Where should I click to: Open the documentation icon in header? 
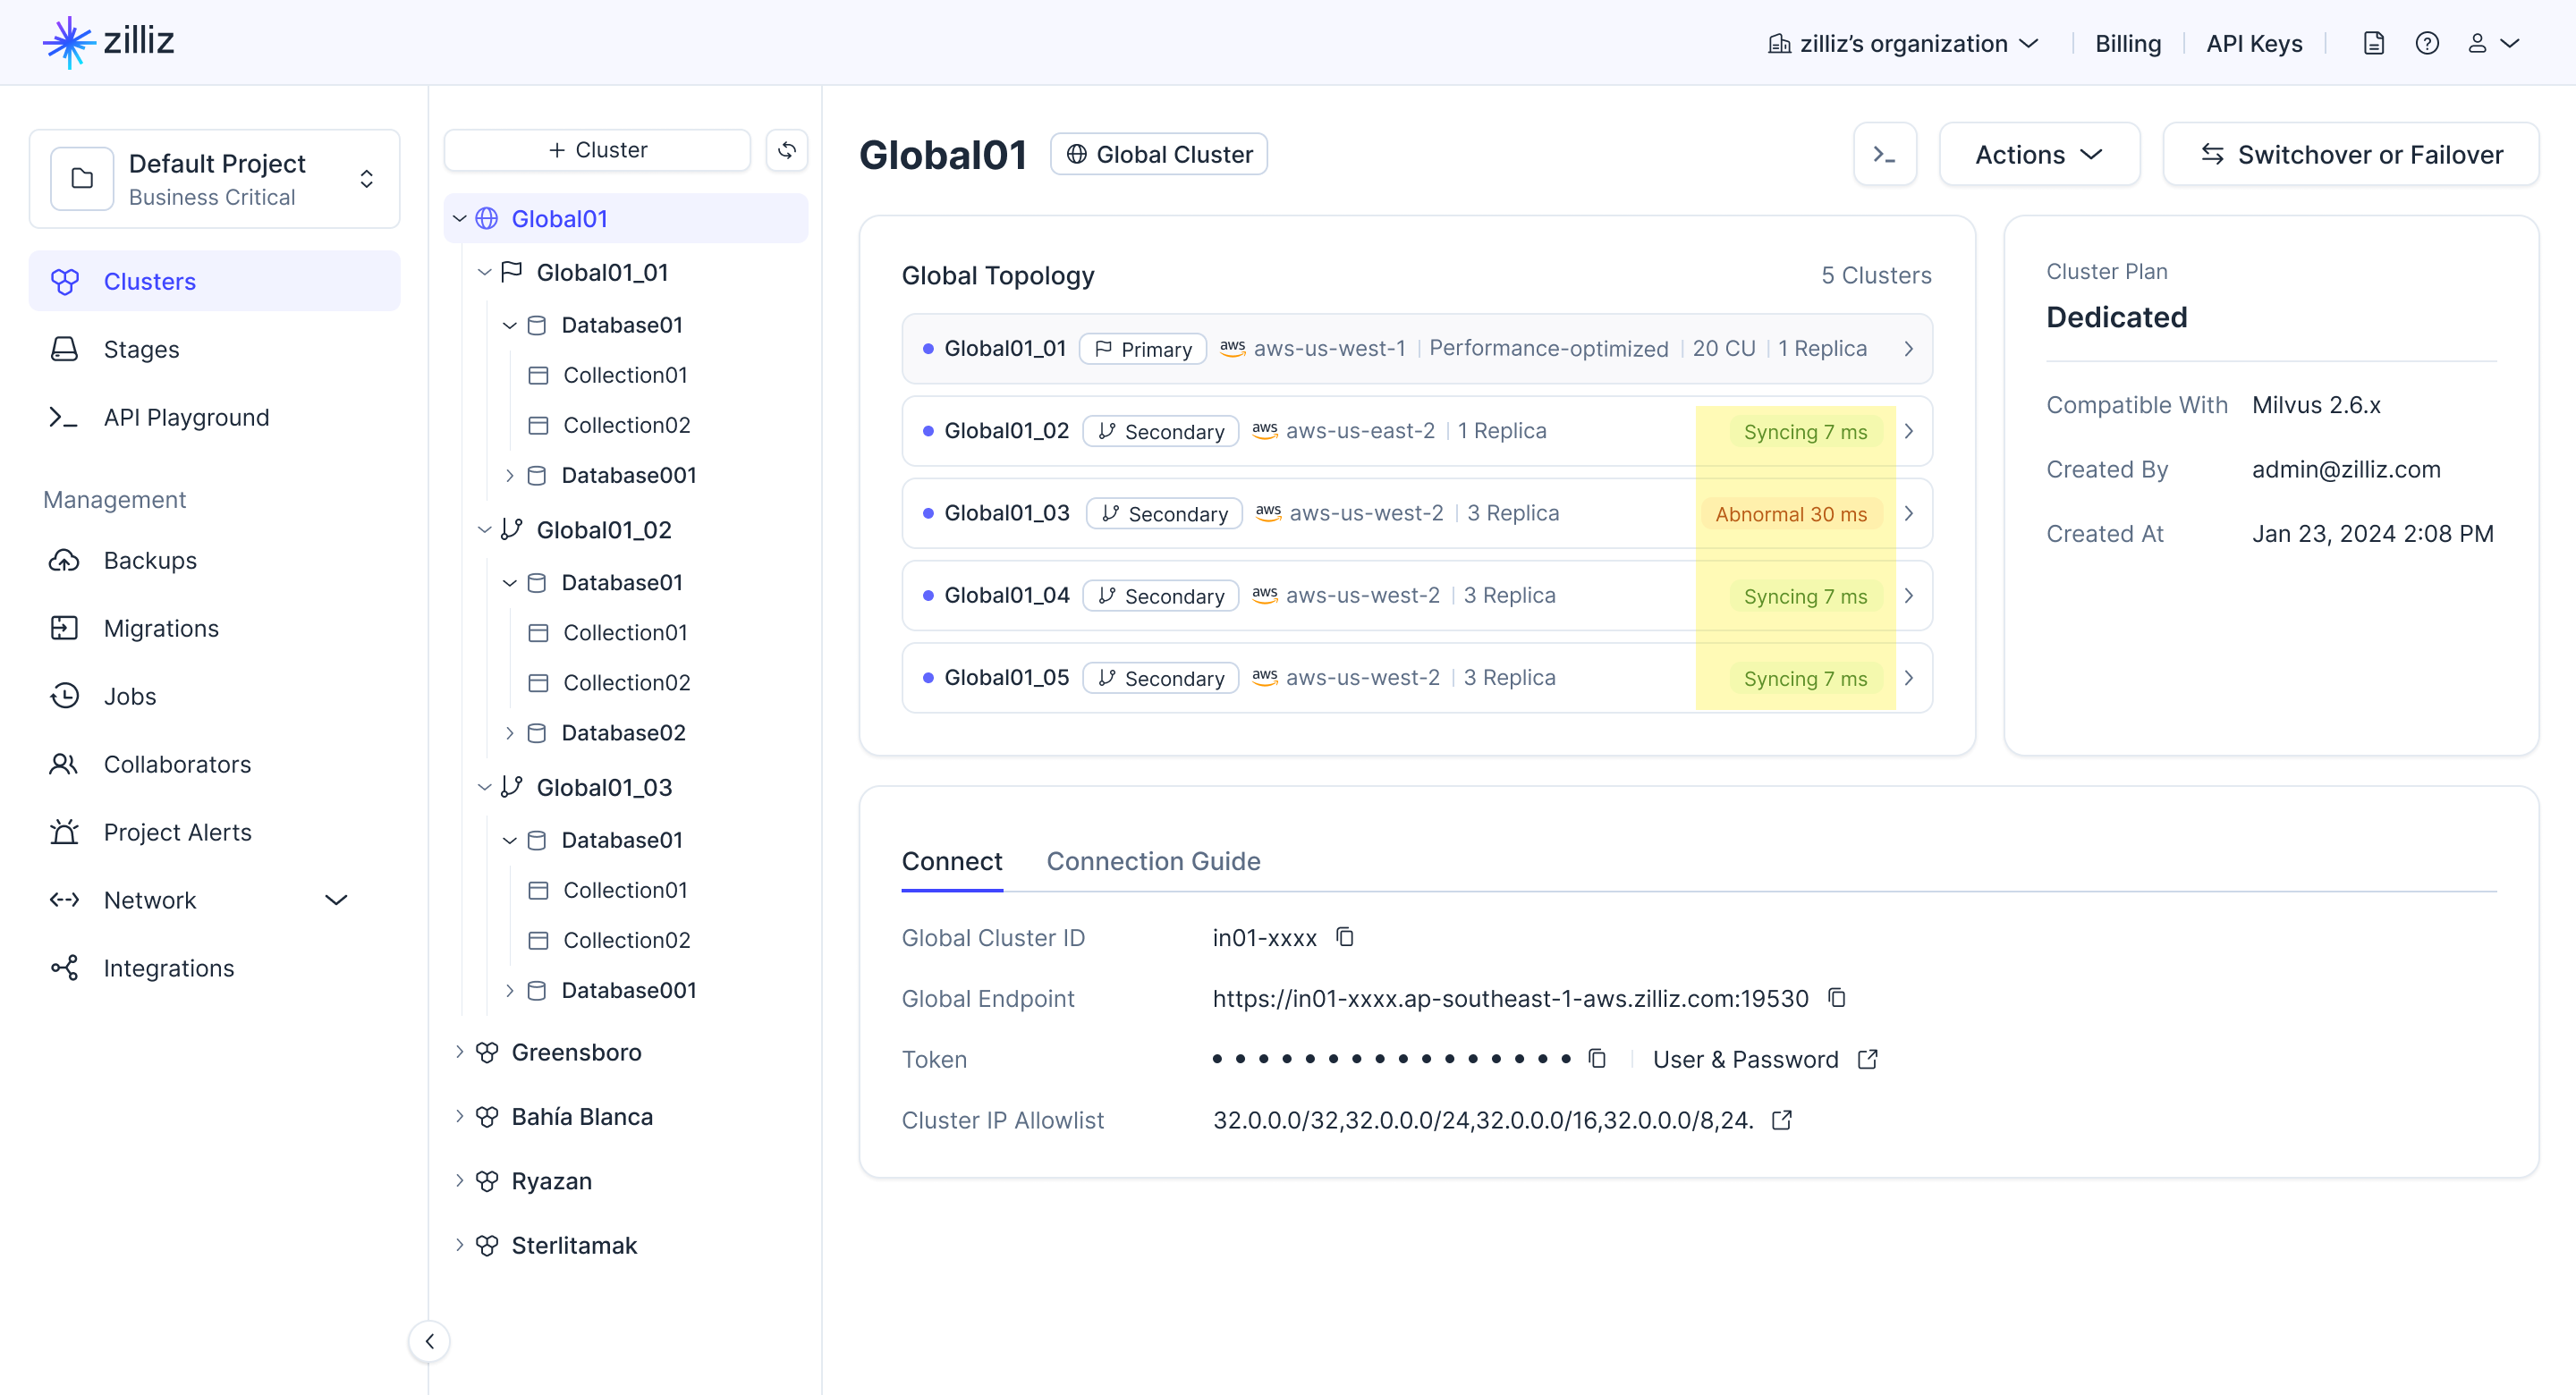2374,44
